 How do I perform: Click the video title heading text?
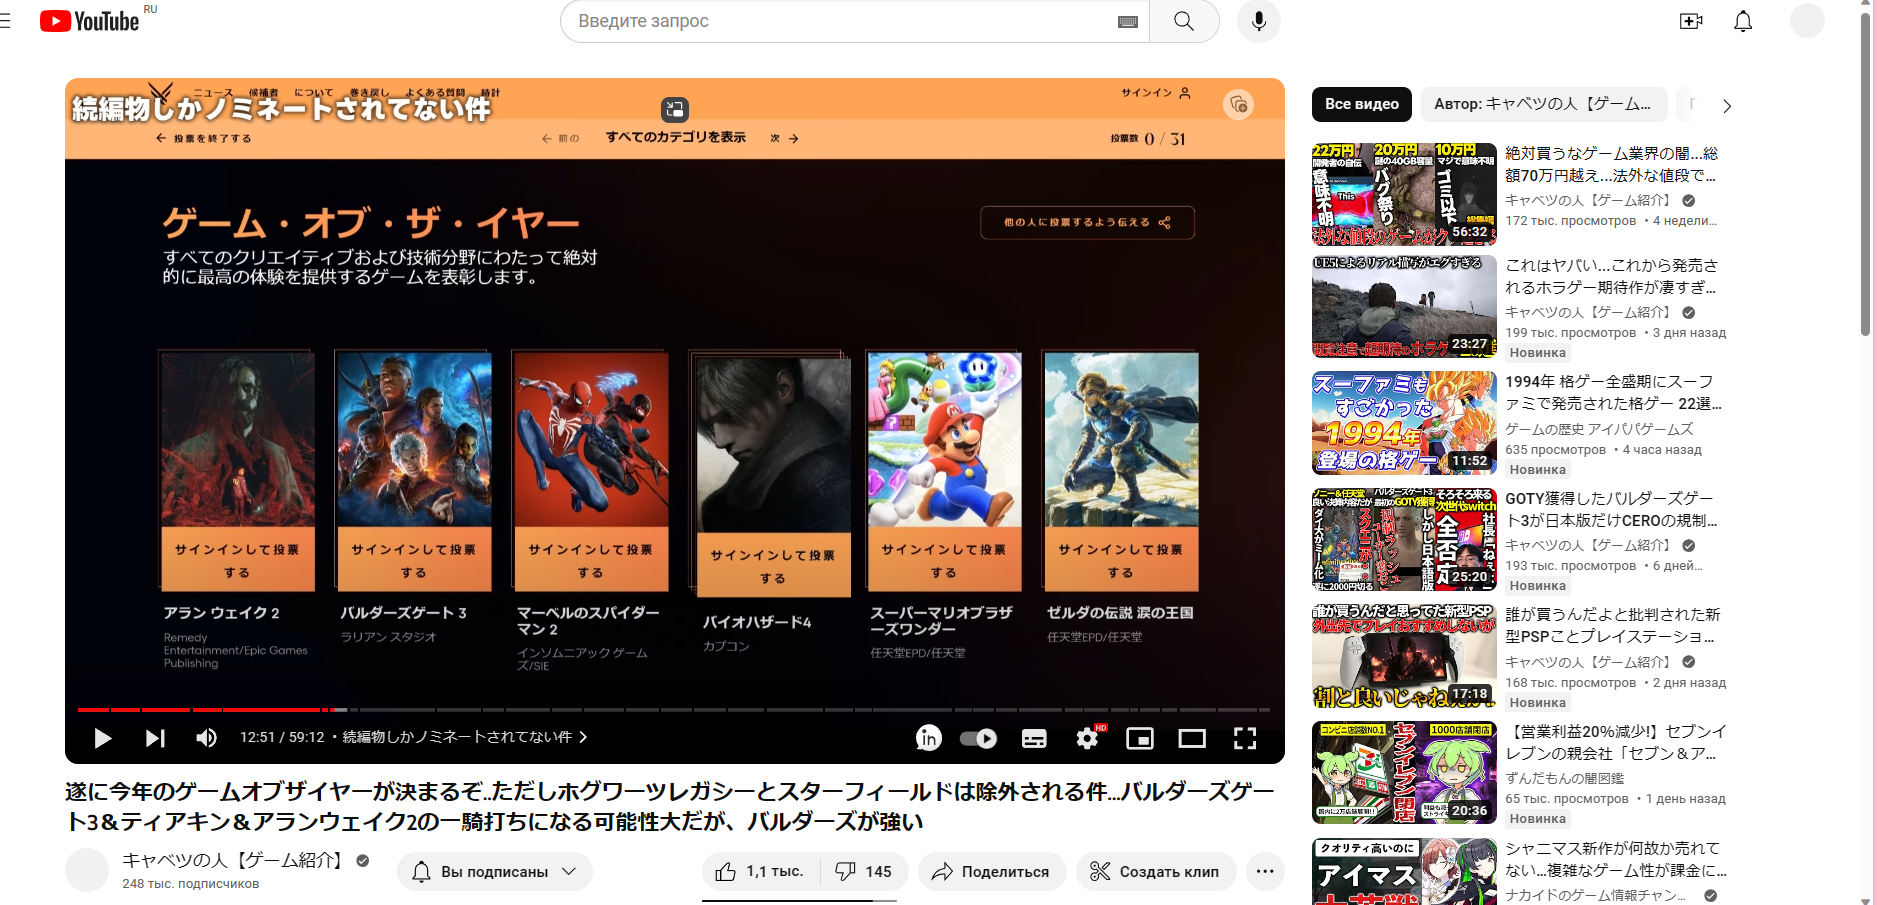pyautogui.click(x=670, y=806)
